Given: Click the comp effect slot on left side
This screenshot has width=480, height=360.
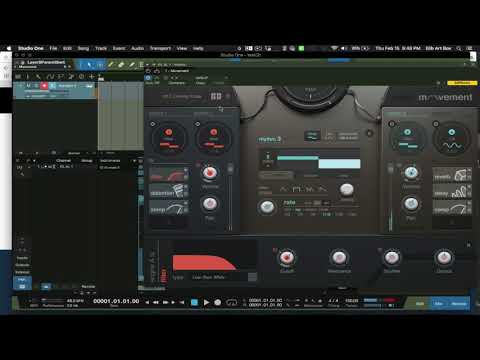Looking at the screenshot, I should (x=168, y=208).
